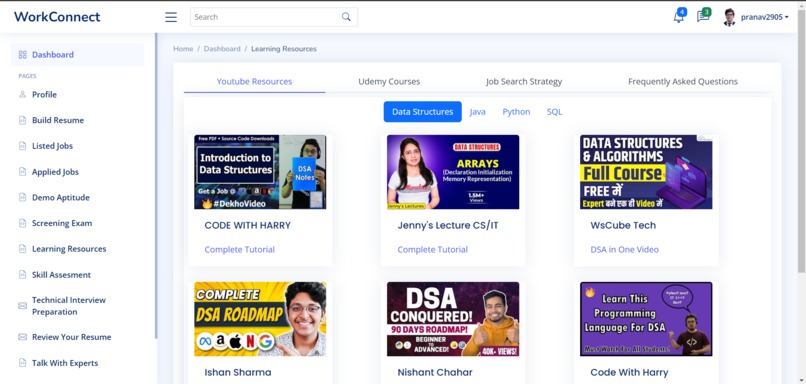Click the sidebar vertical scrollbar
This screenshot has height=384, width=806.
point(156,186)
